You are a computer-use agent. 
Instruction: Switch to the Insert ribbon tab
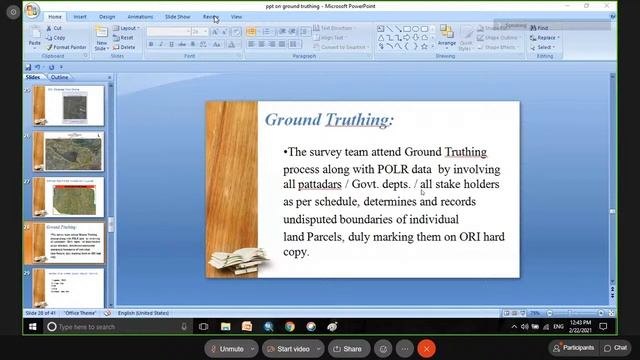click(x=80, y=17)
